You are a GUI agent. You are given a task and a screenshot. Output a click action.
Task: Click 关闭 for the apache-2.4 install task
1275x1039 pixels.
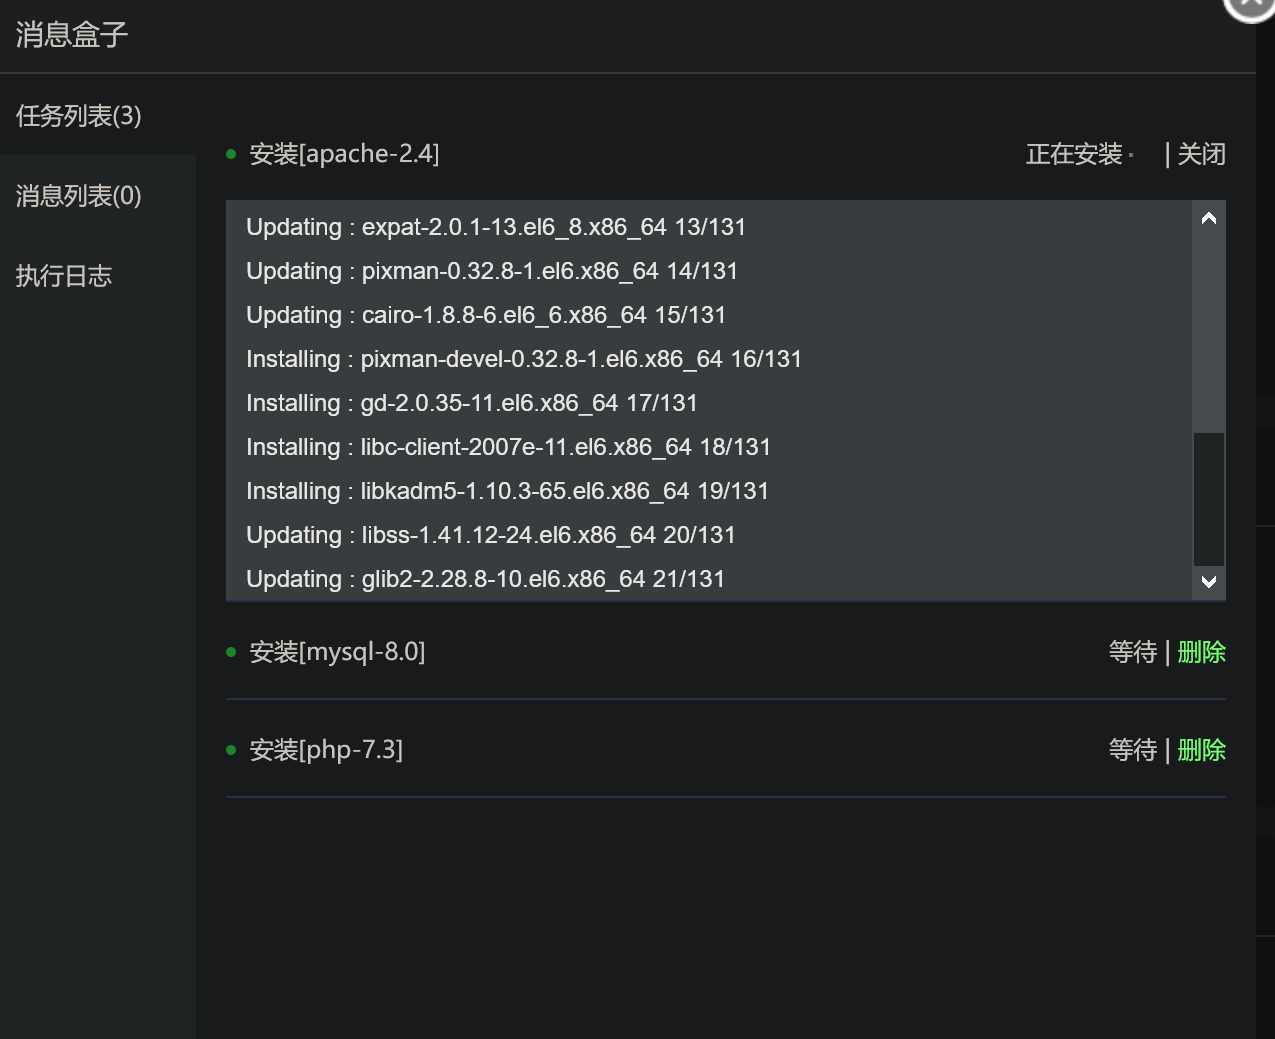1201,154
